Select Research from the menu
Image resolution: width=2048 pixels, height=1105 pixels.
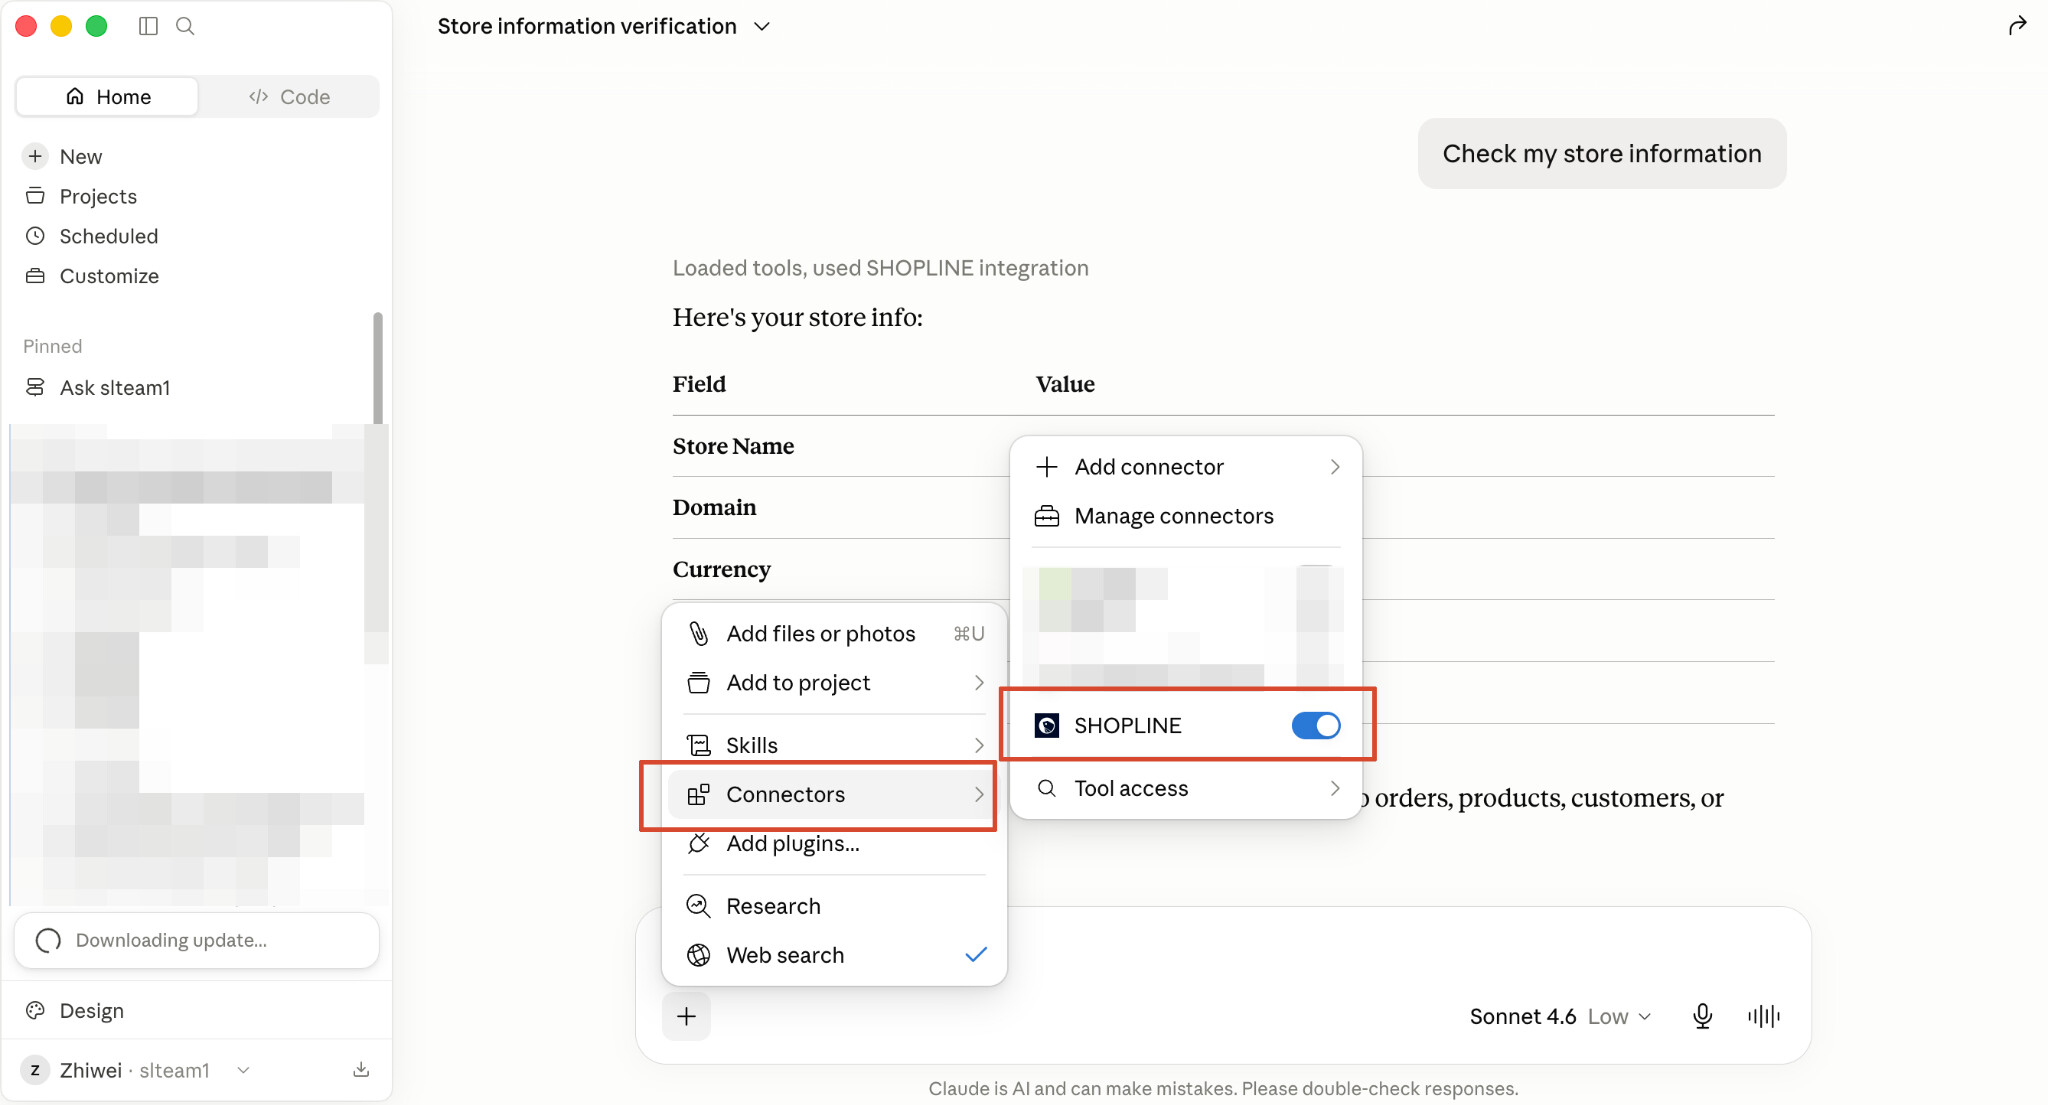tap(836, 906)
